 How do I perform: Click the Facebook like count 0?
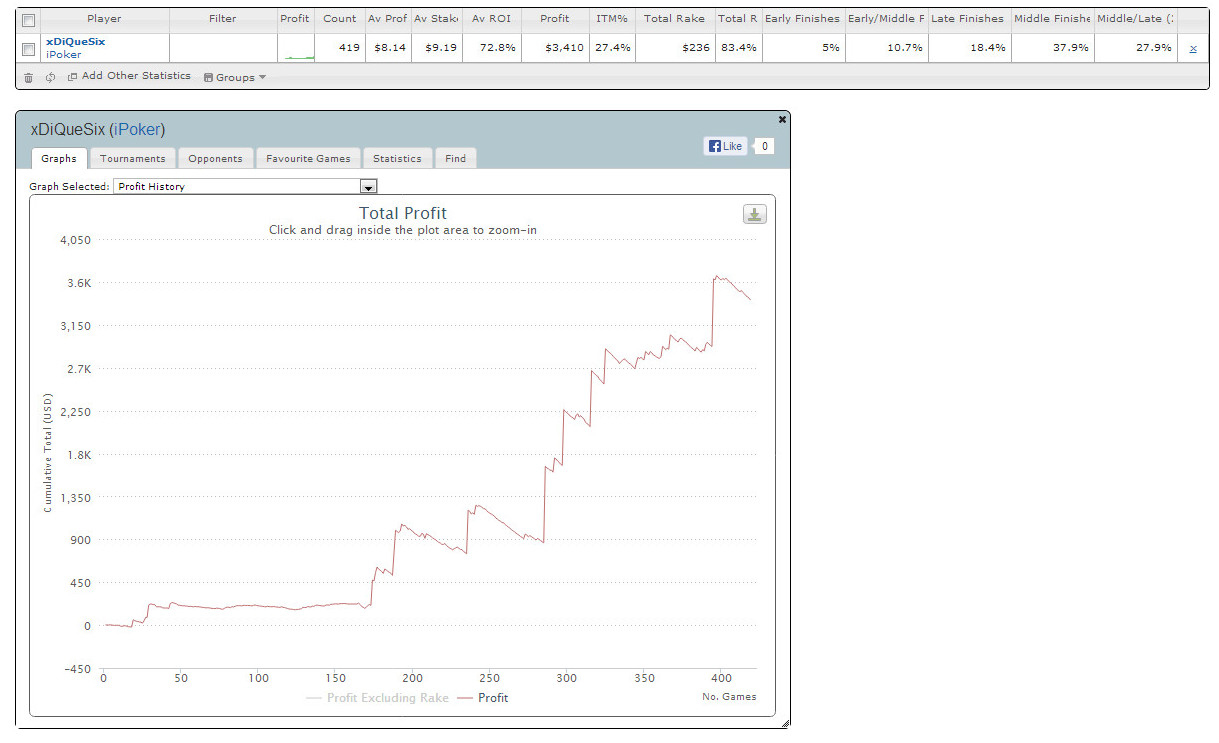coord(763,146)
